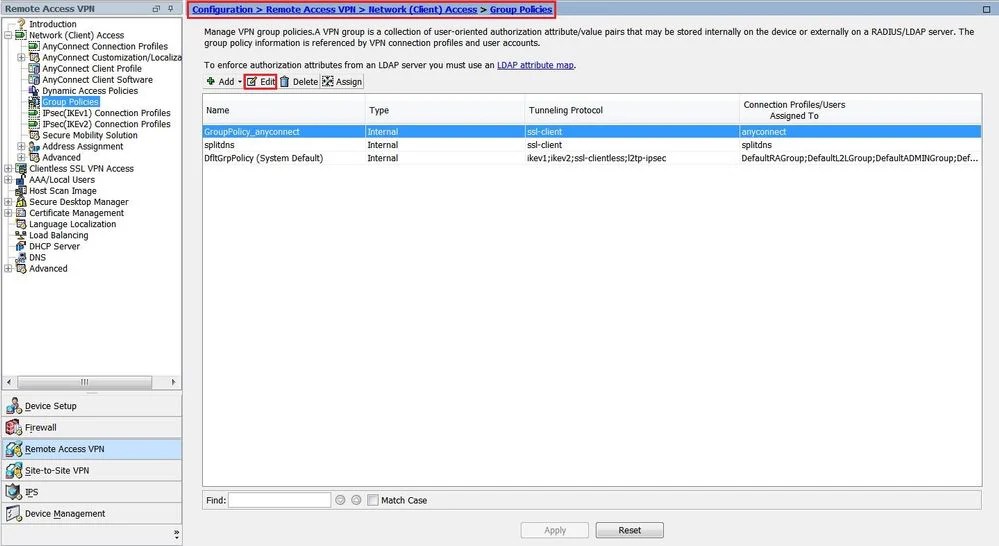Viewport: 999px width, 546px height.
Task: Click Add group policy button
Action: (220, 82)
